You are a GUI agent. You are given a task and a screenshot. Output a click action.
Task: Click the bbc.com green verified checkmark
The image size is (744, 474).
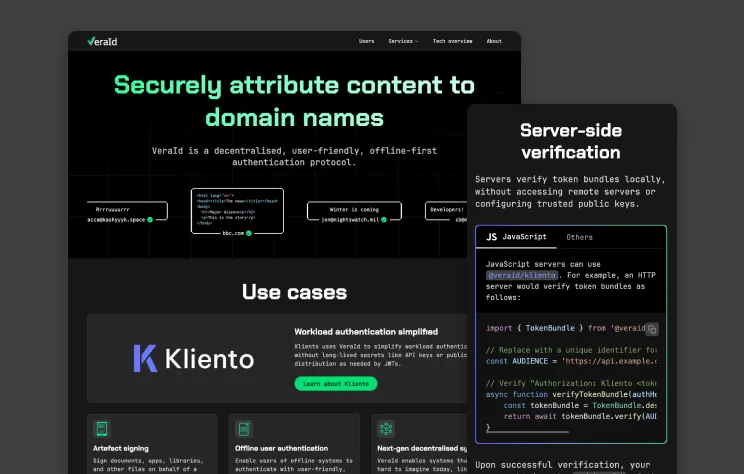(x=249, y=233)
